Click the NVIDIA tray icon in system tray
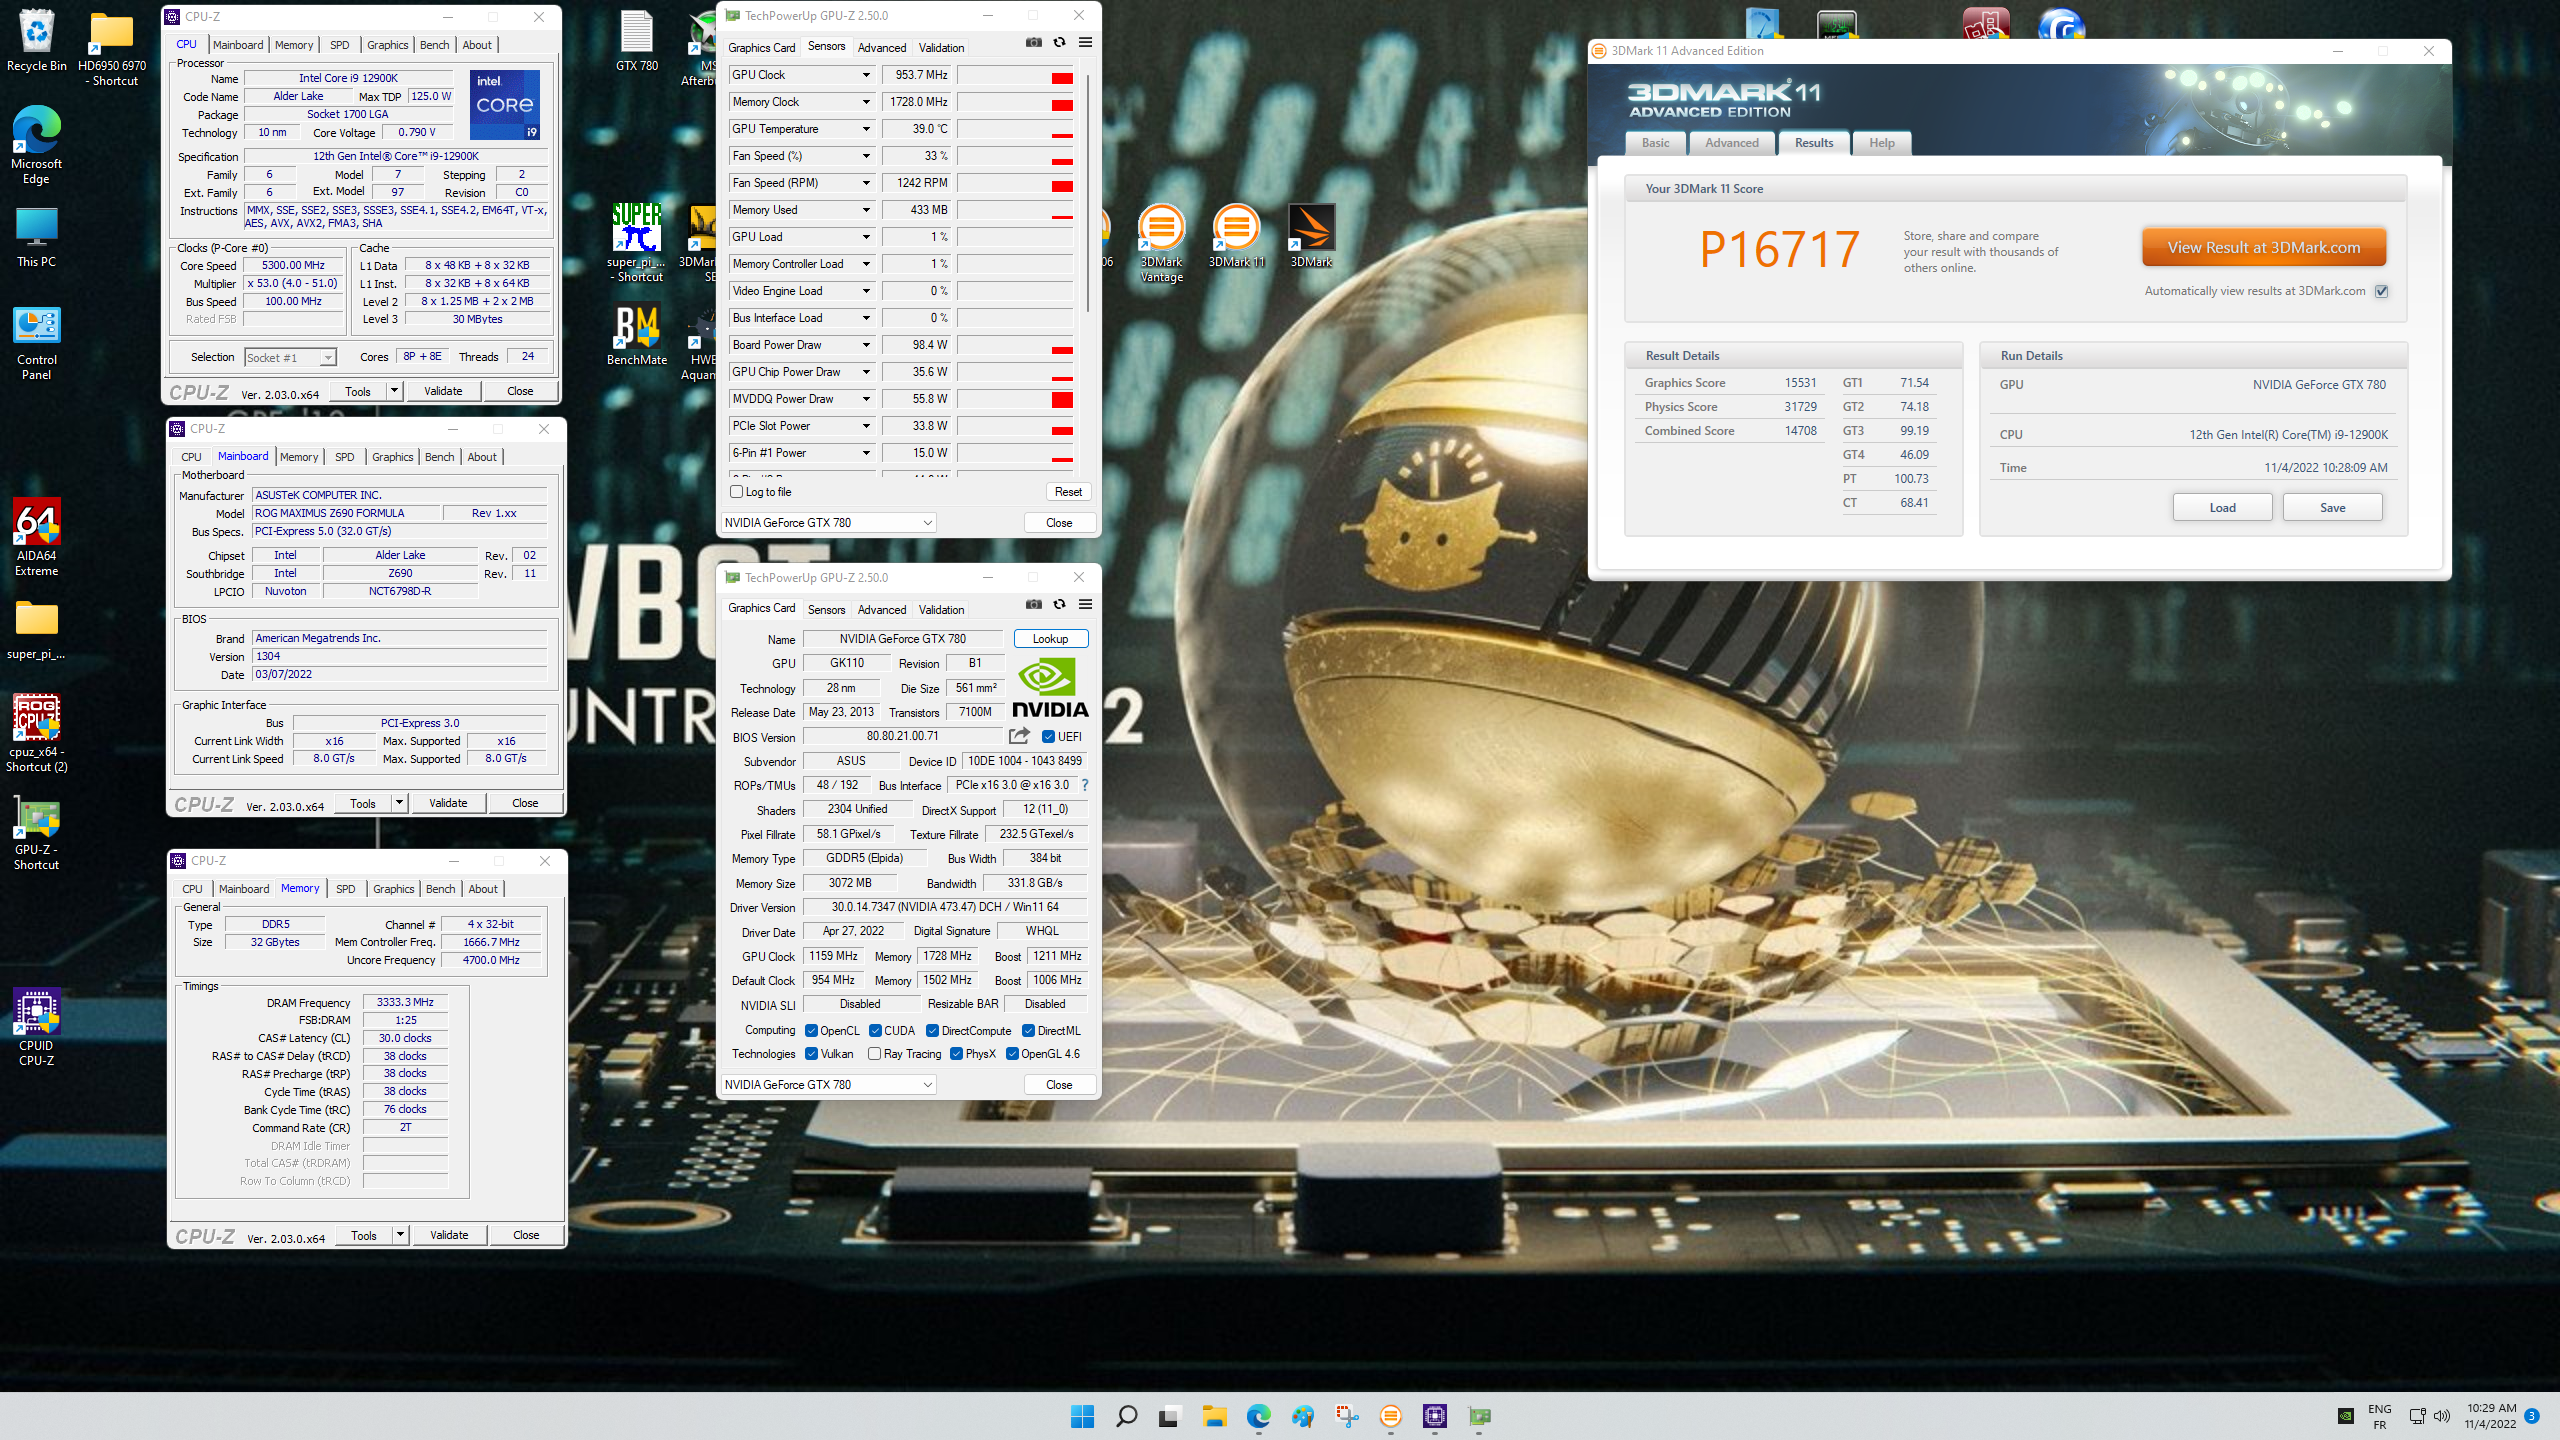2560x1440 pixels. (2344, 1416)
